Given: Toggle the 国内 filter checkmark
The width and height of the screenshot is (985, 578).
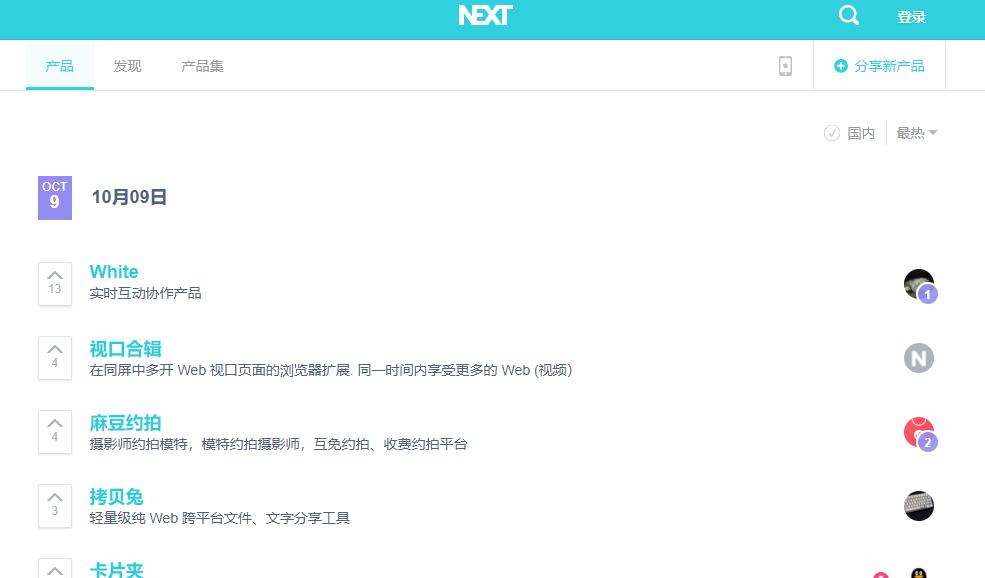Looking at the screenshot, I should click(833, 132).
